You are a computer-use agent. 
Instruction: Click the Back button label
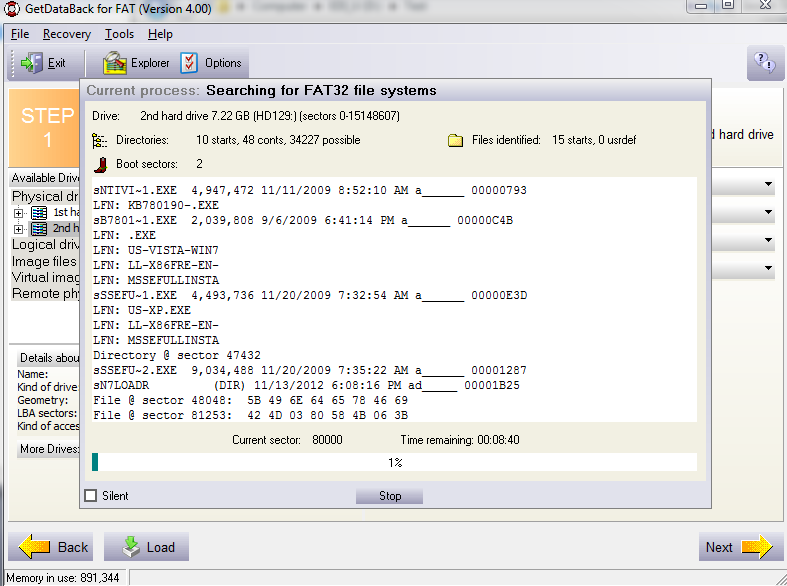coord(73,547)
